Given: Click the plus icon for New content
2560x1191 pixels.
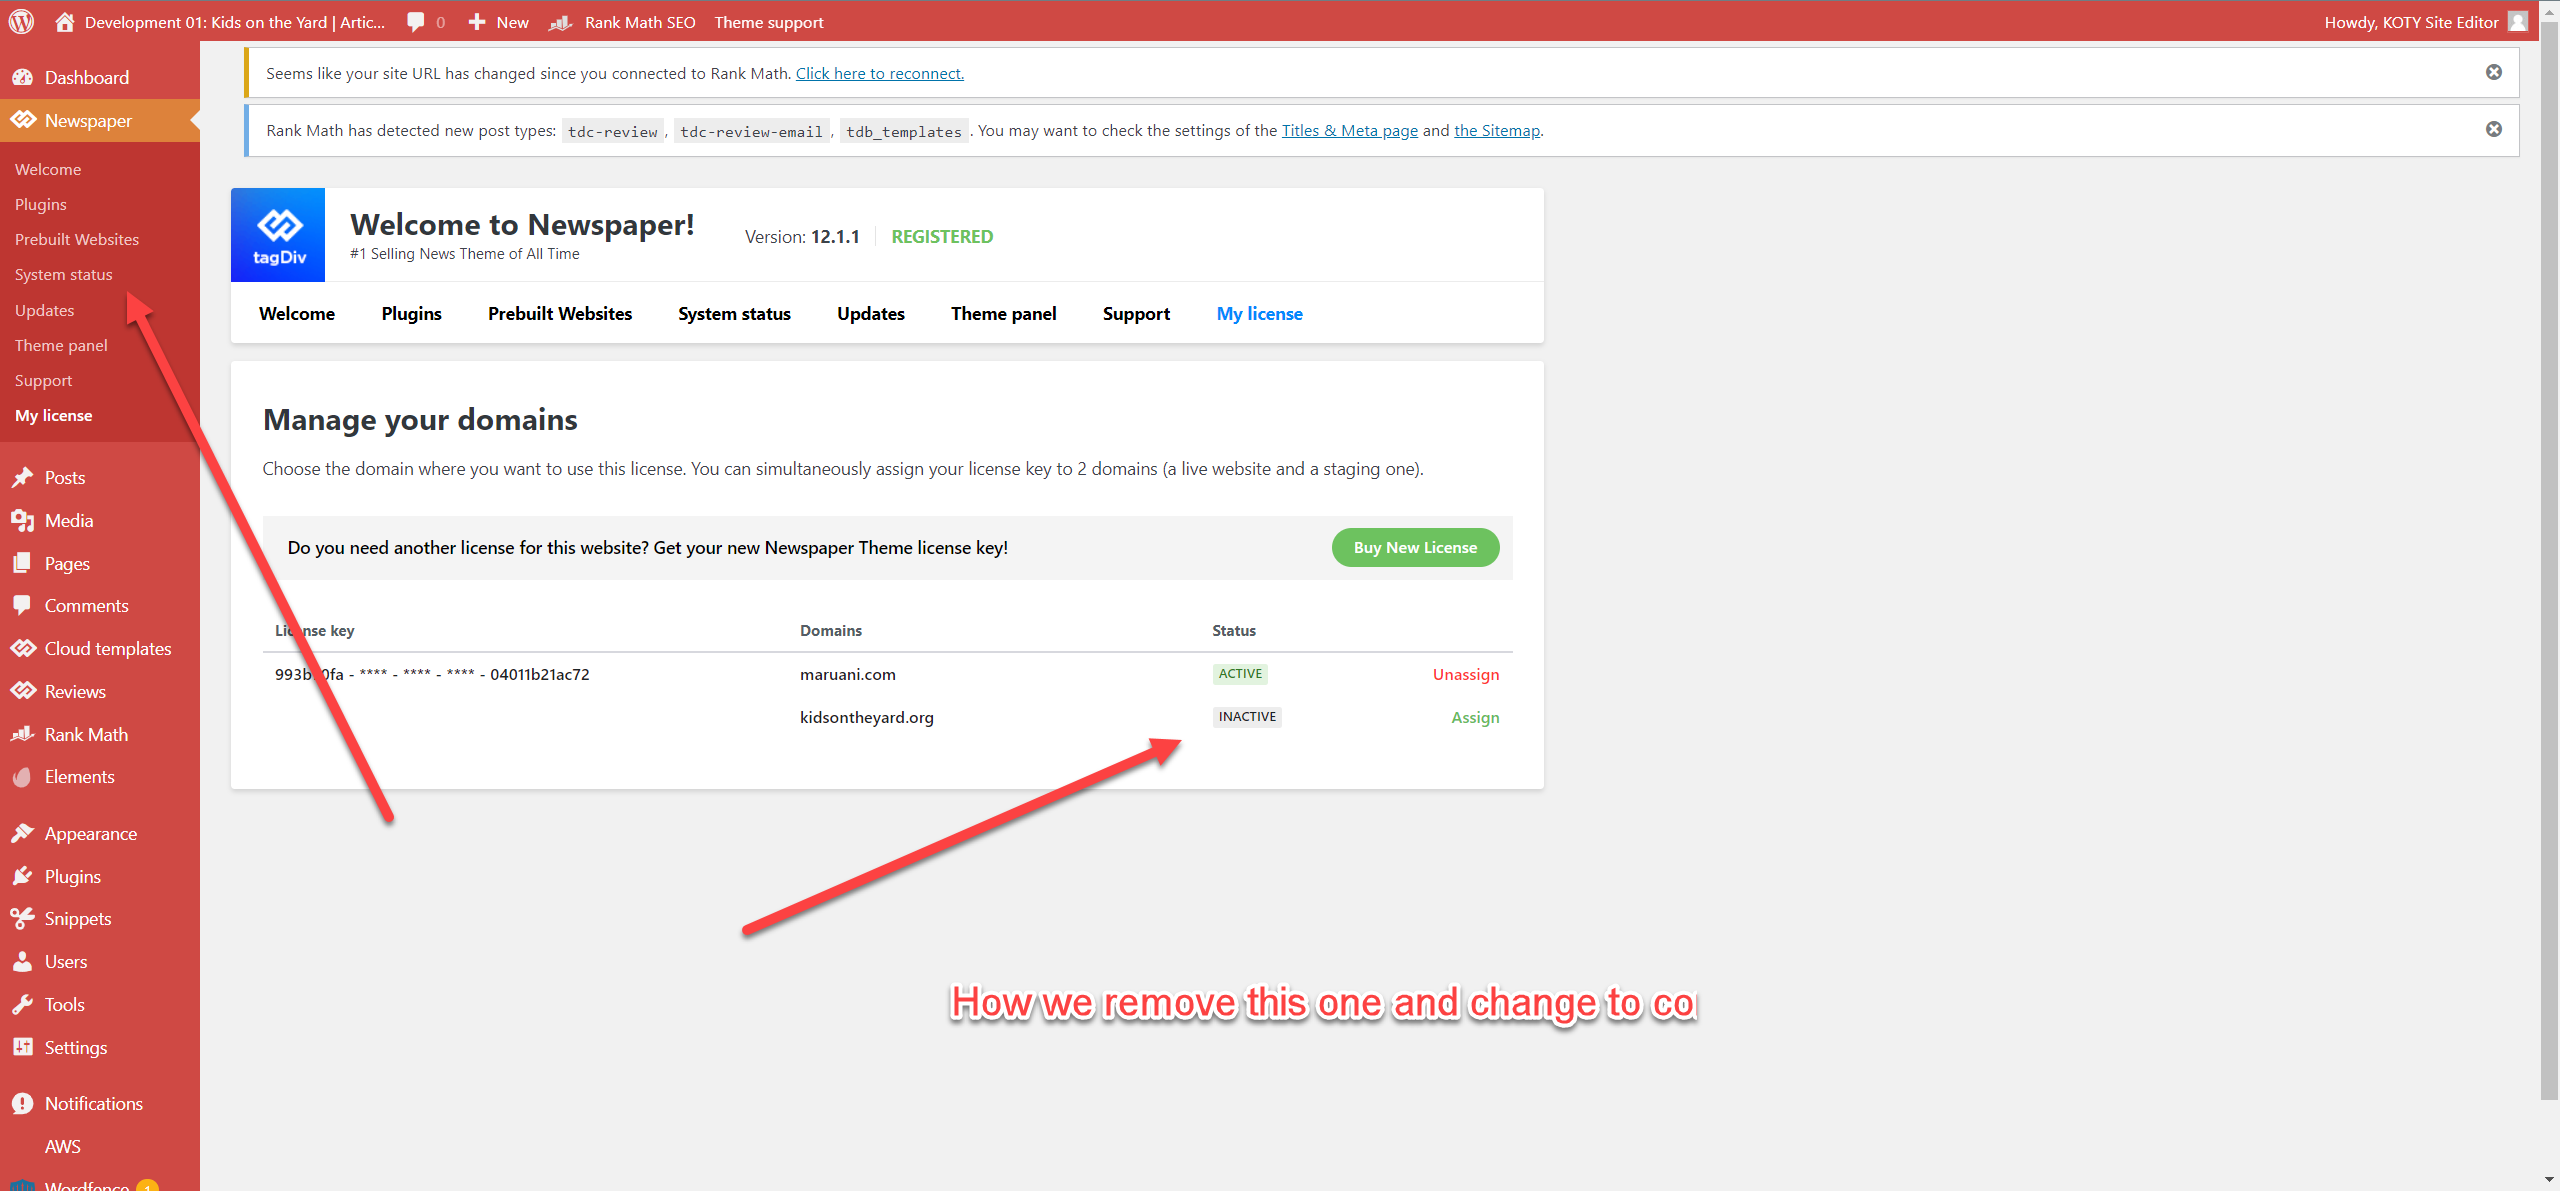Looking at the screenshot, I should click(x=477, y=22).
